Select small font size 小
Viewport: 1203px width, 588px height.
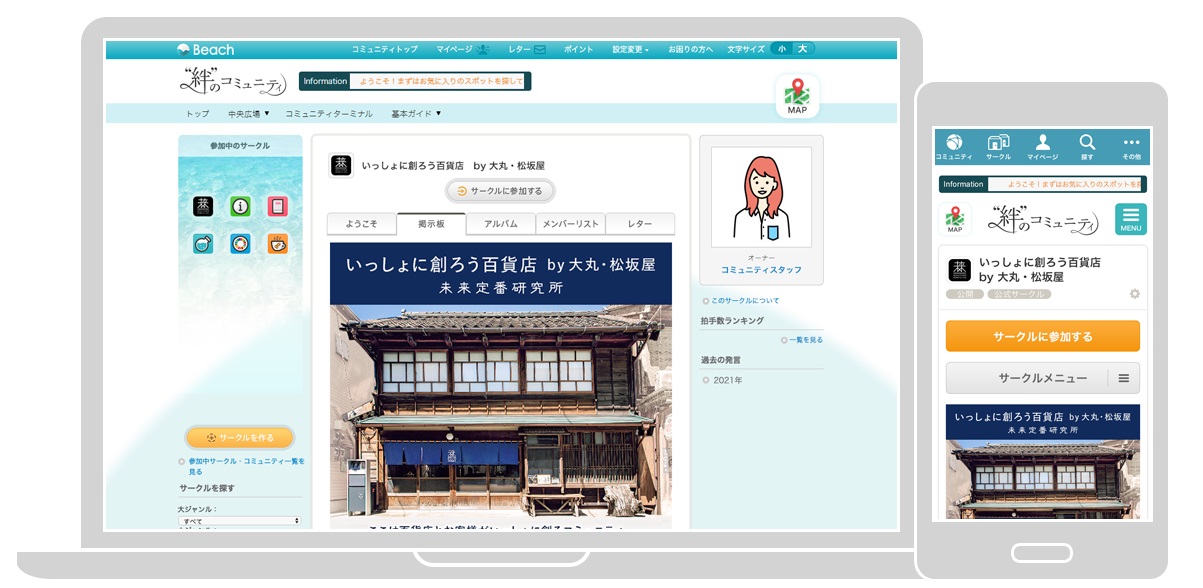click(781, 49)
